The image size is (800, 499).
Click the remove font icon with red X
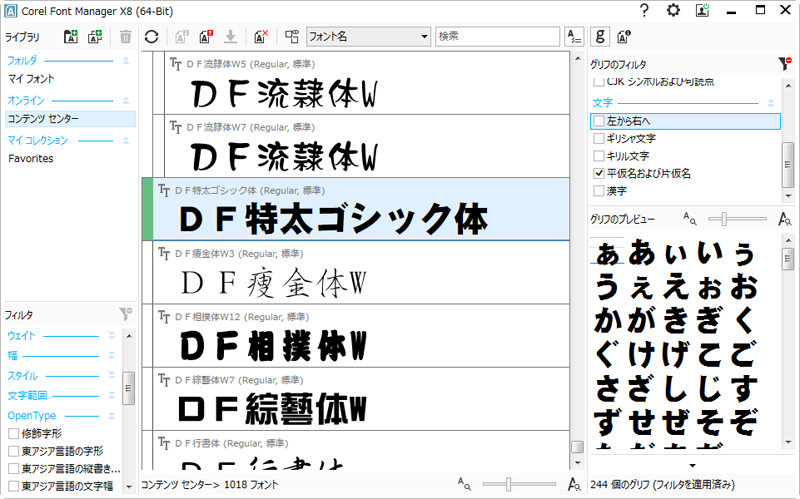(261, 37)
